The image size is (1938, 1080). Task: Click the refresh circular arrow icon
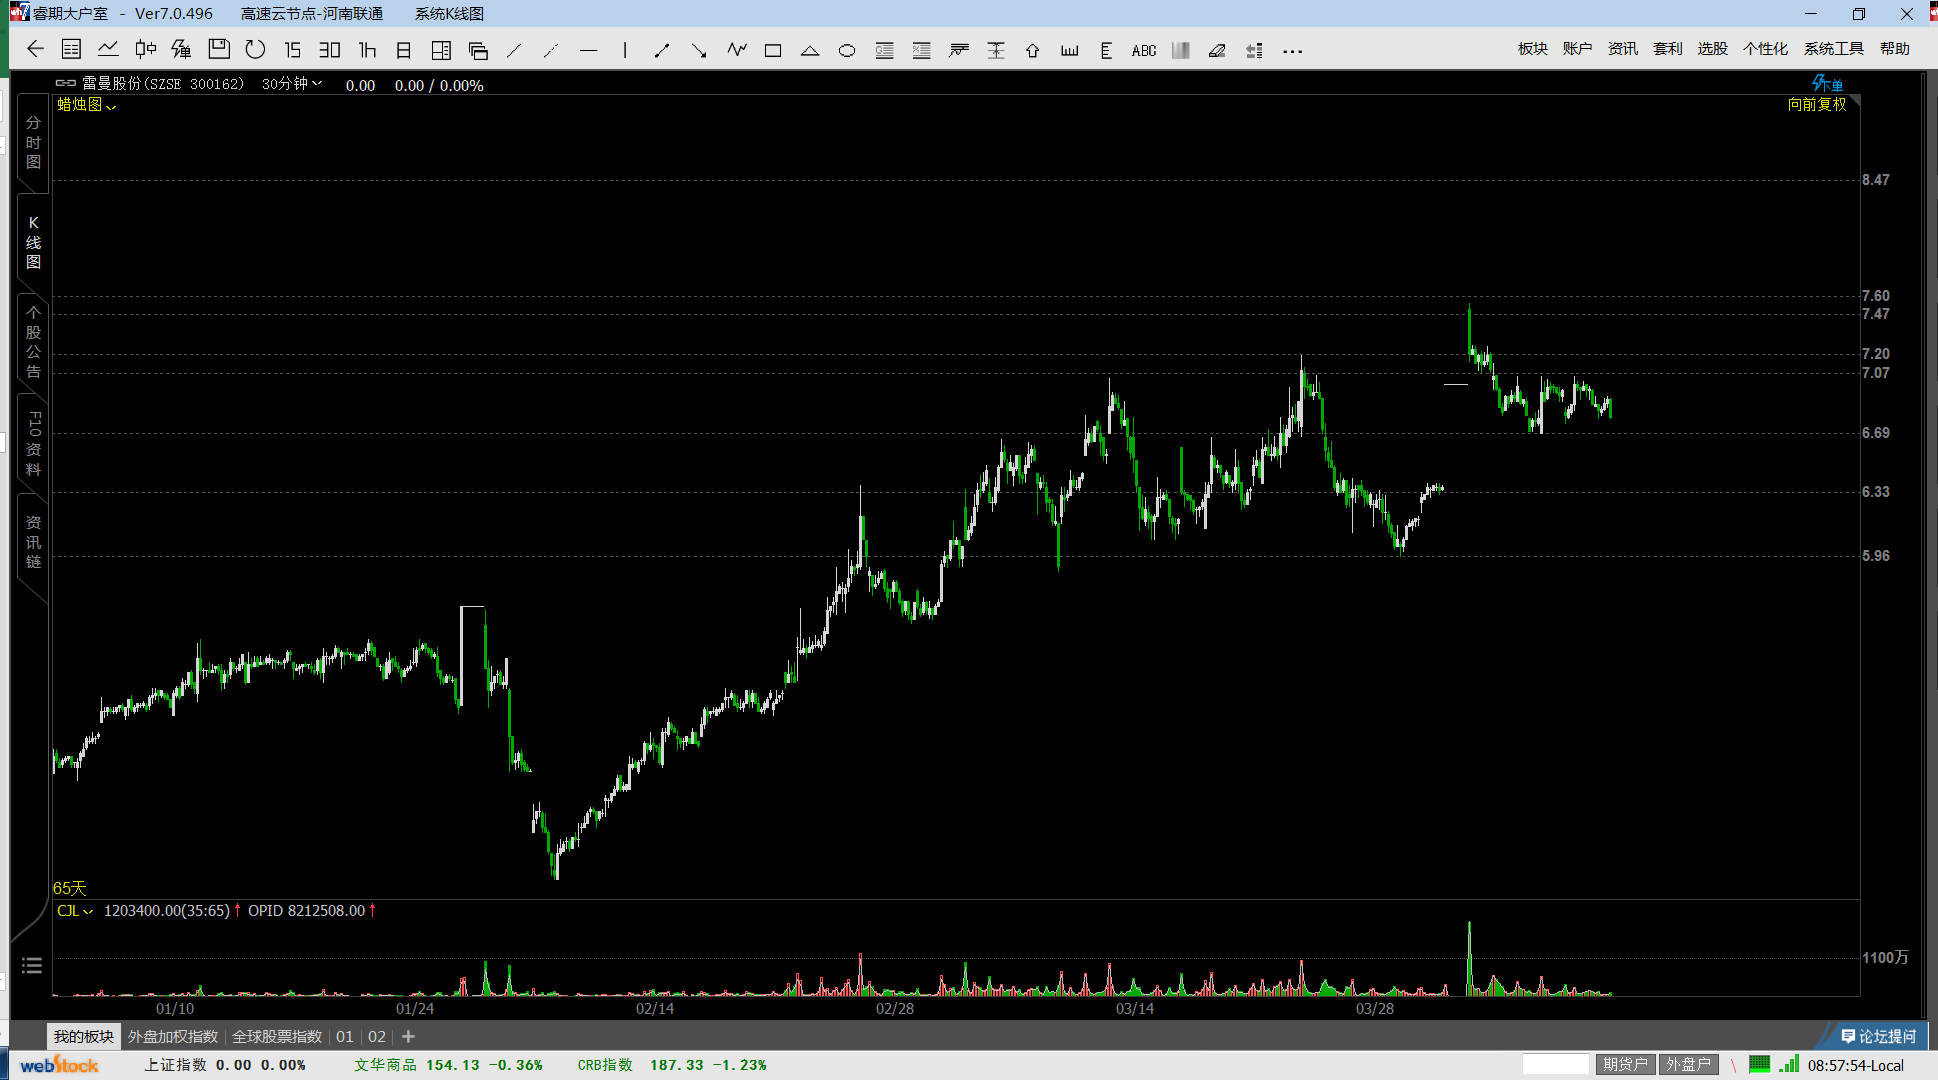[x=256, y=50]
